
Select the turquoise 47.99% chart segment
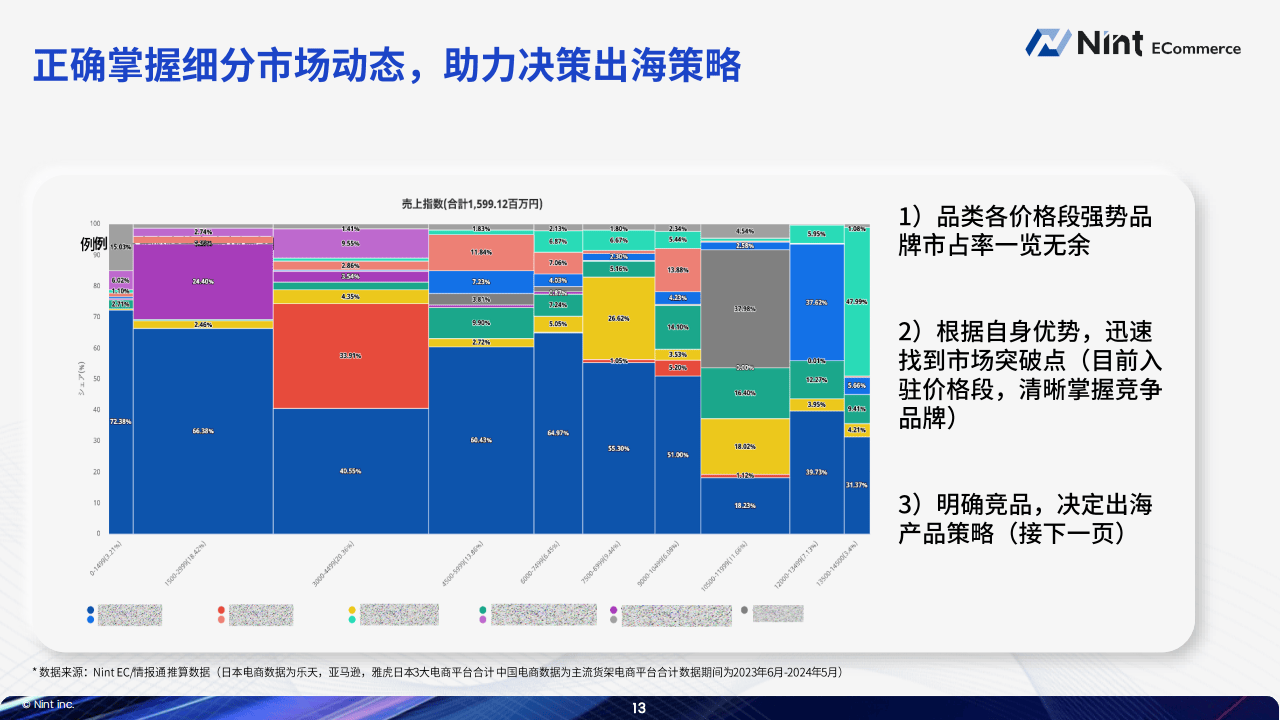(857, 301)
